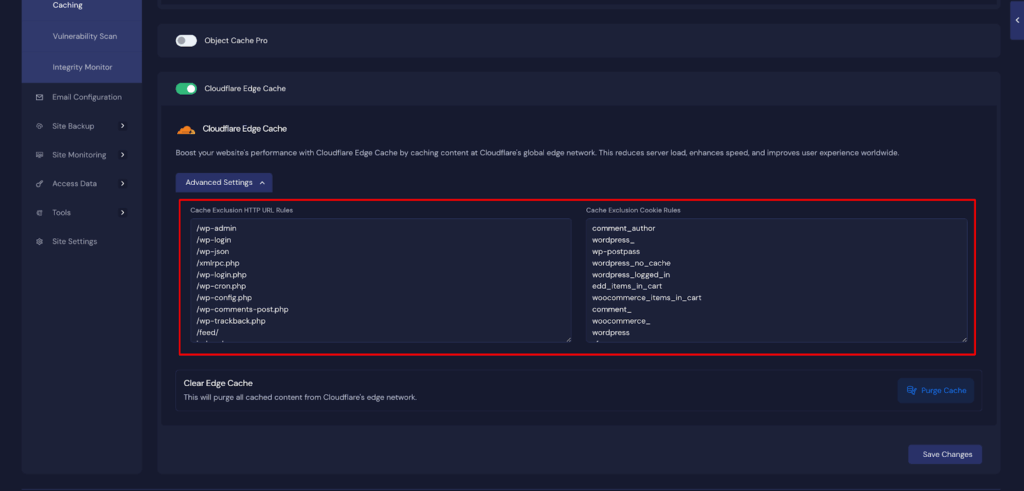This screenshot has width=1024, height=491.
Task: Click the Save Changes button
Action: tap(945, 454)
